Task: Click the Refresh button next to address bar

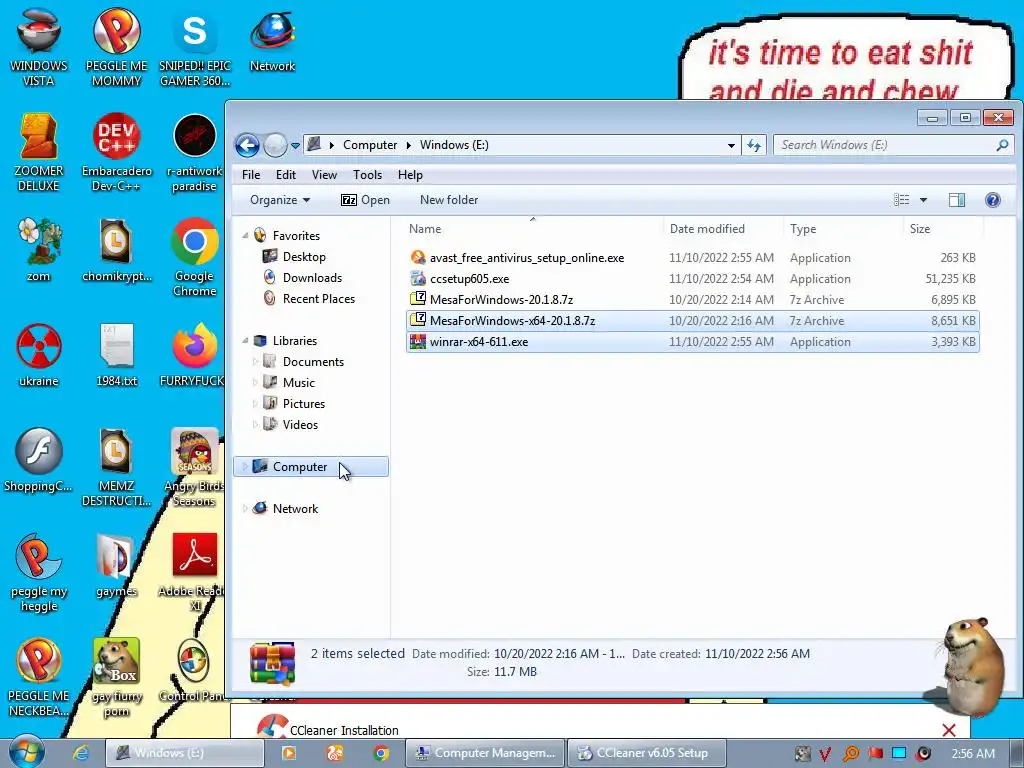Action: 754,145
